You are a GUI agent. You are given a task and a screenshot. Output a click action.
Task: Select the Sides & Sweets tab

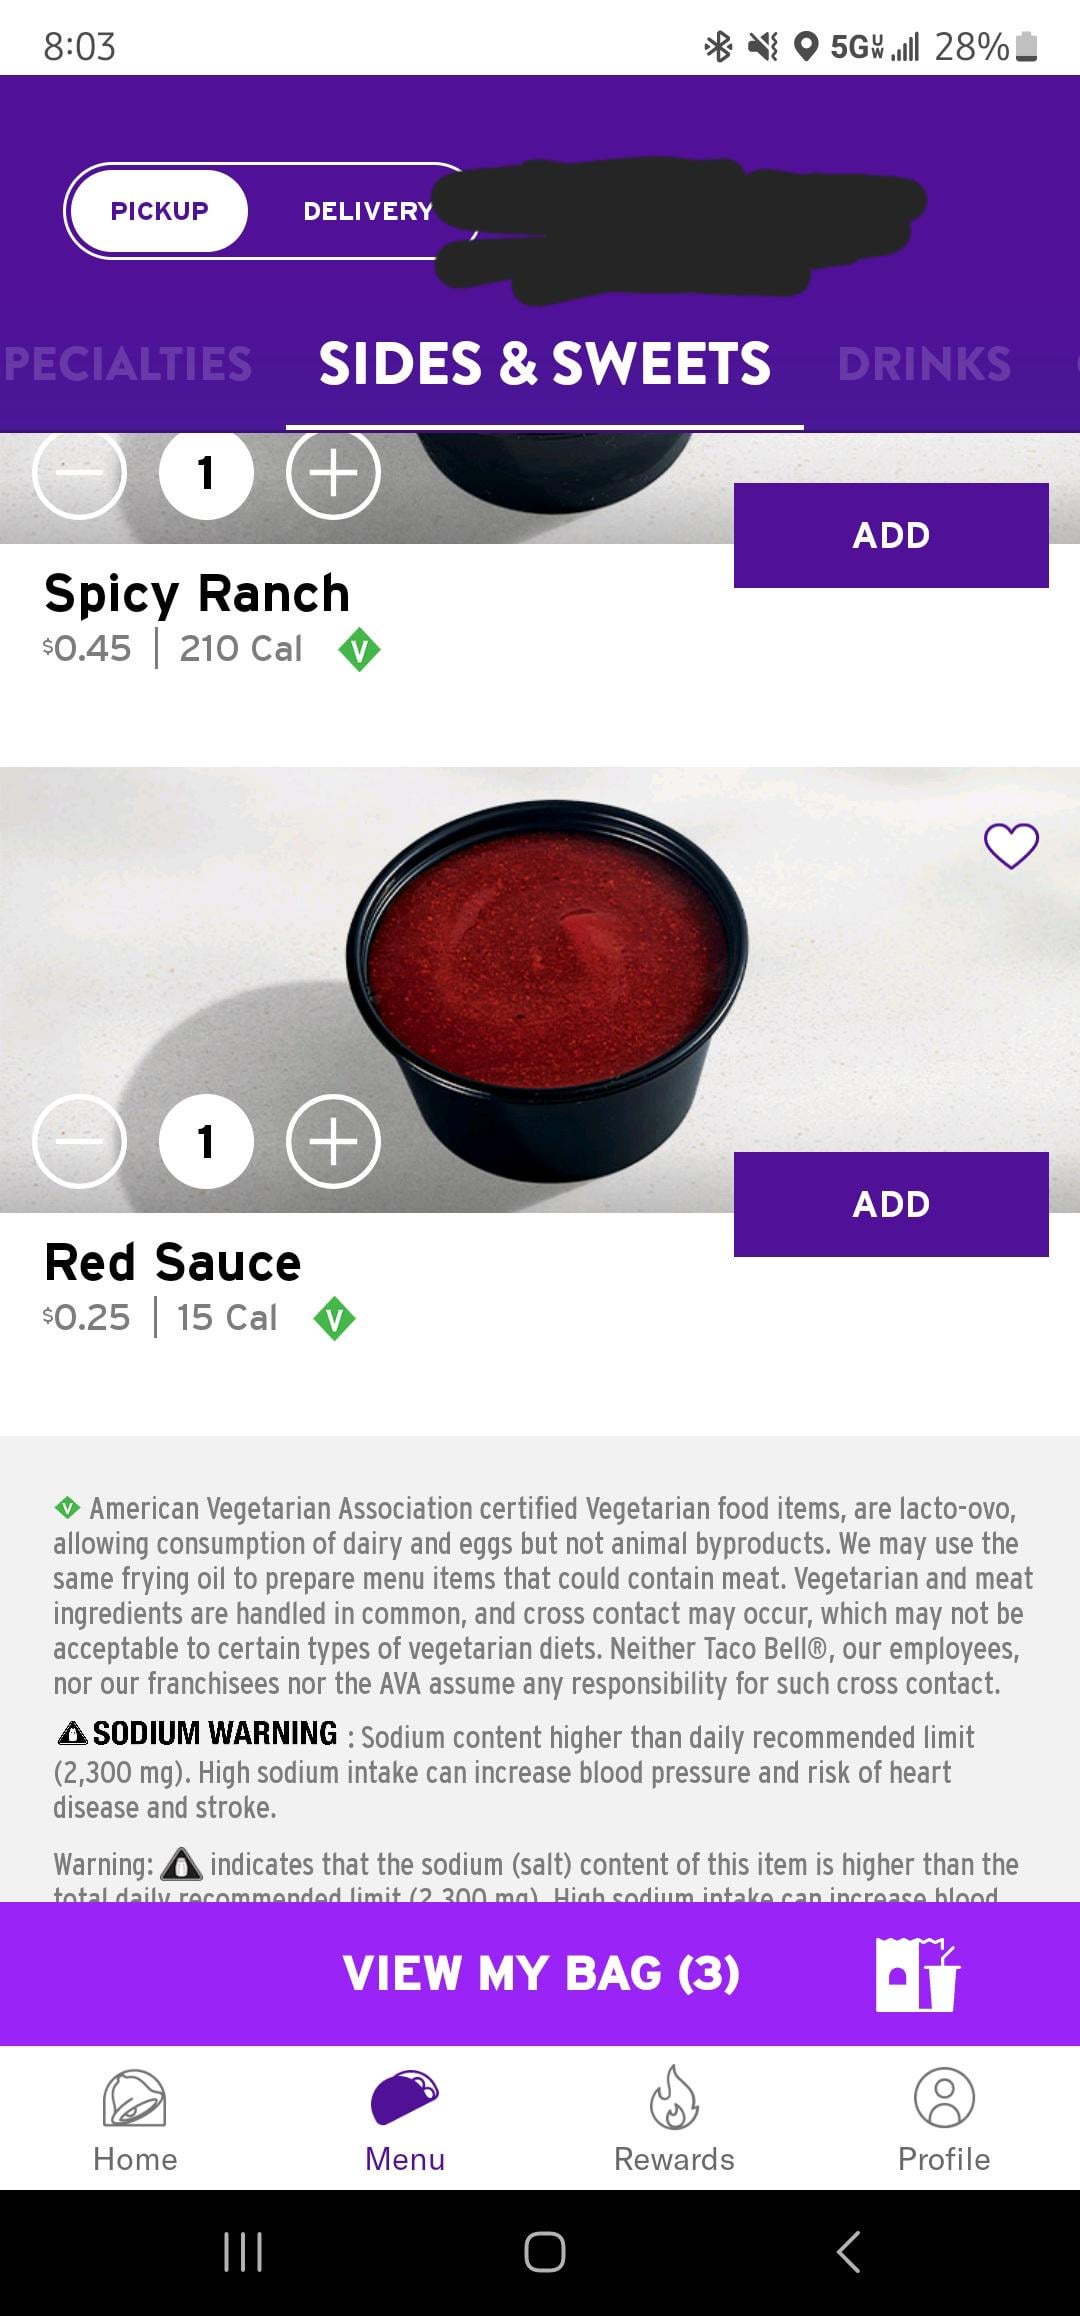545,364
